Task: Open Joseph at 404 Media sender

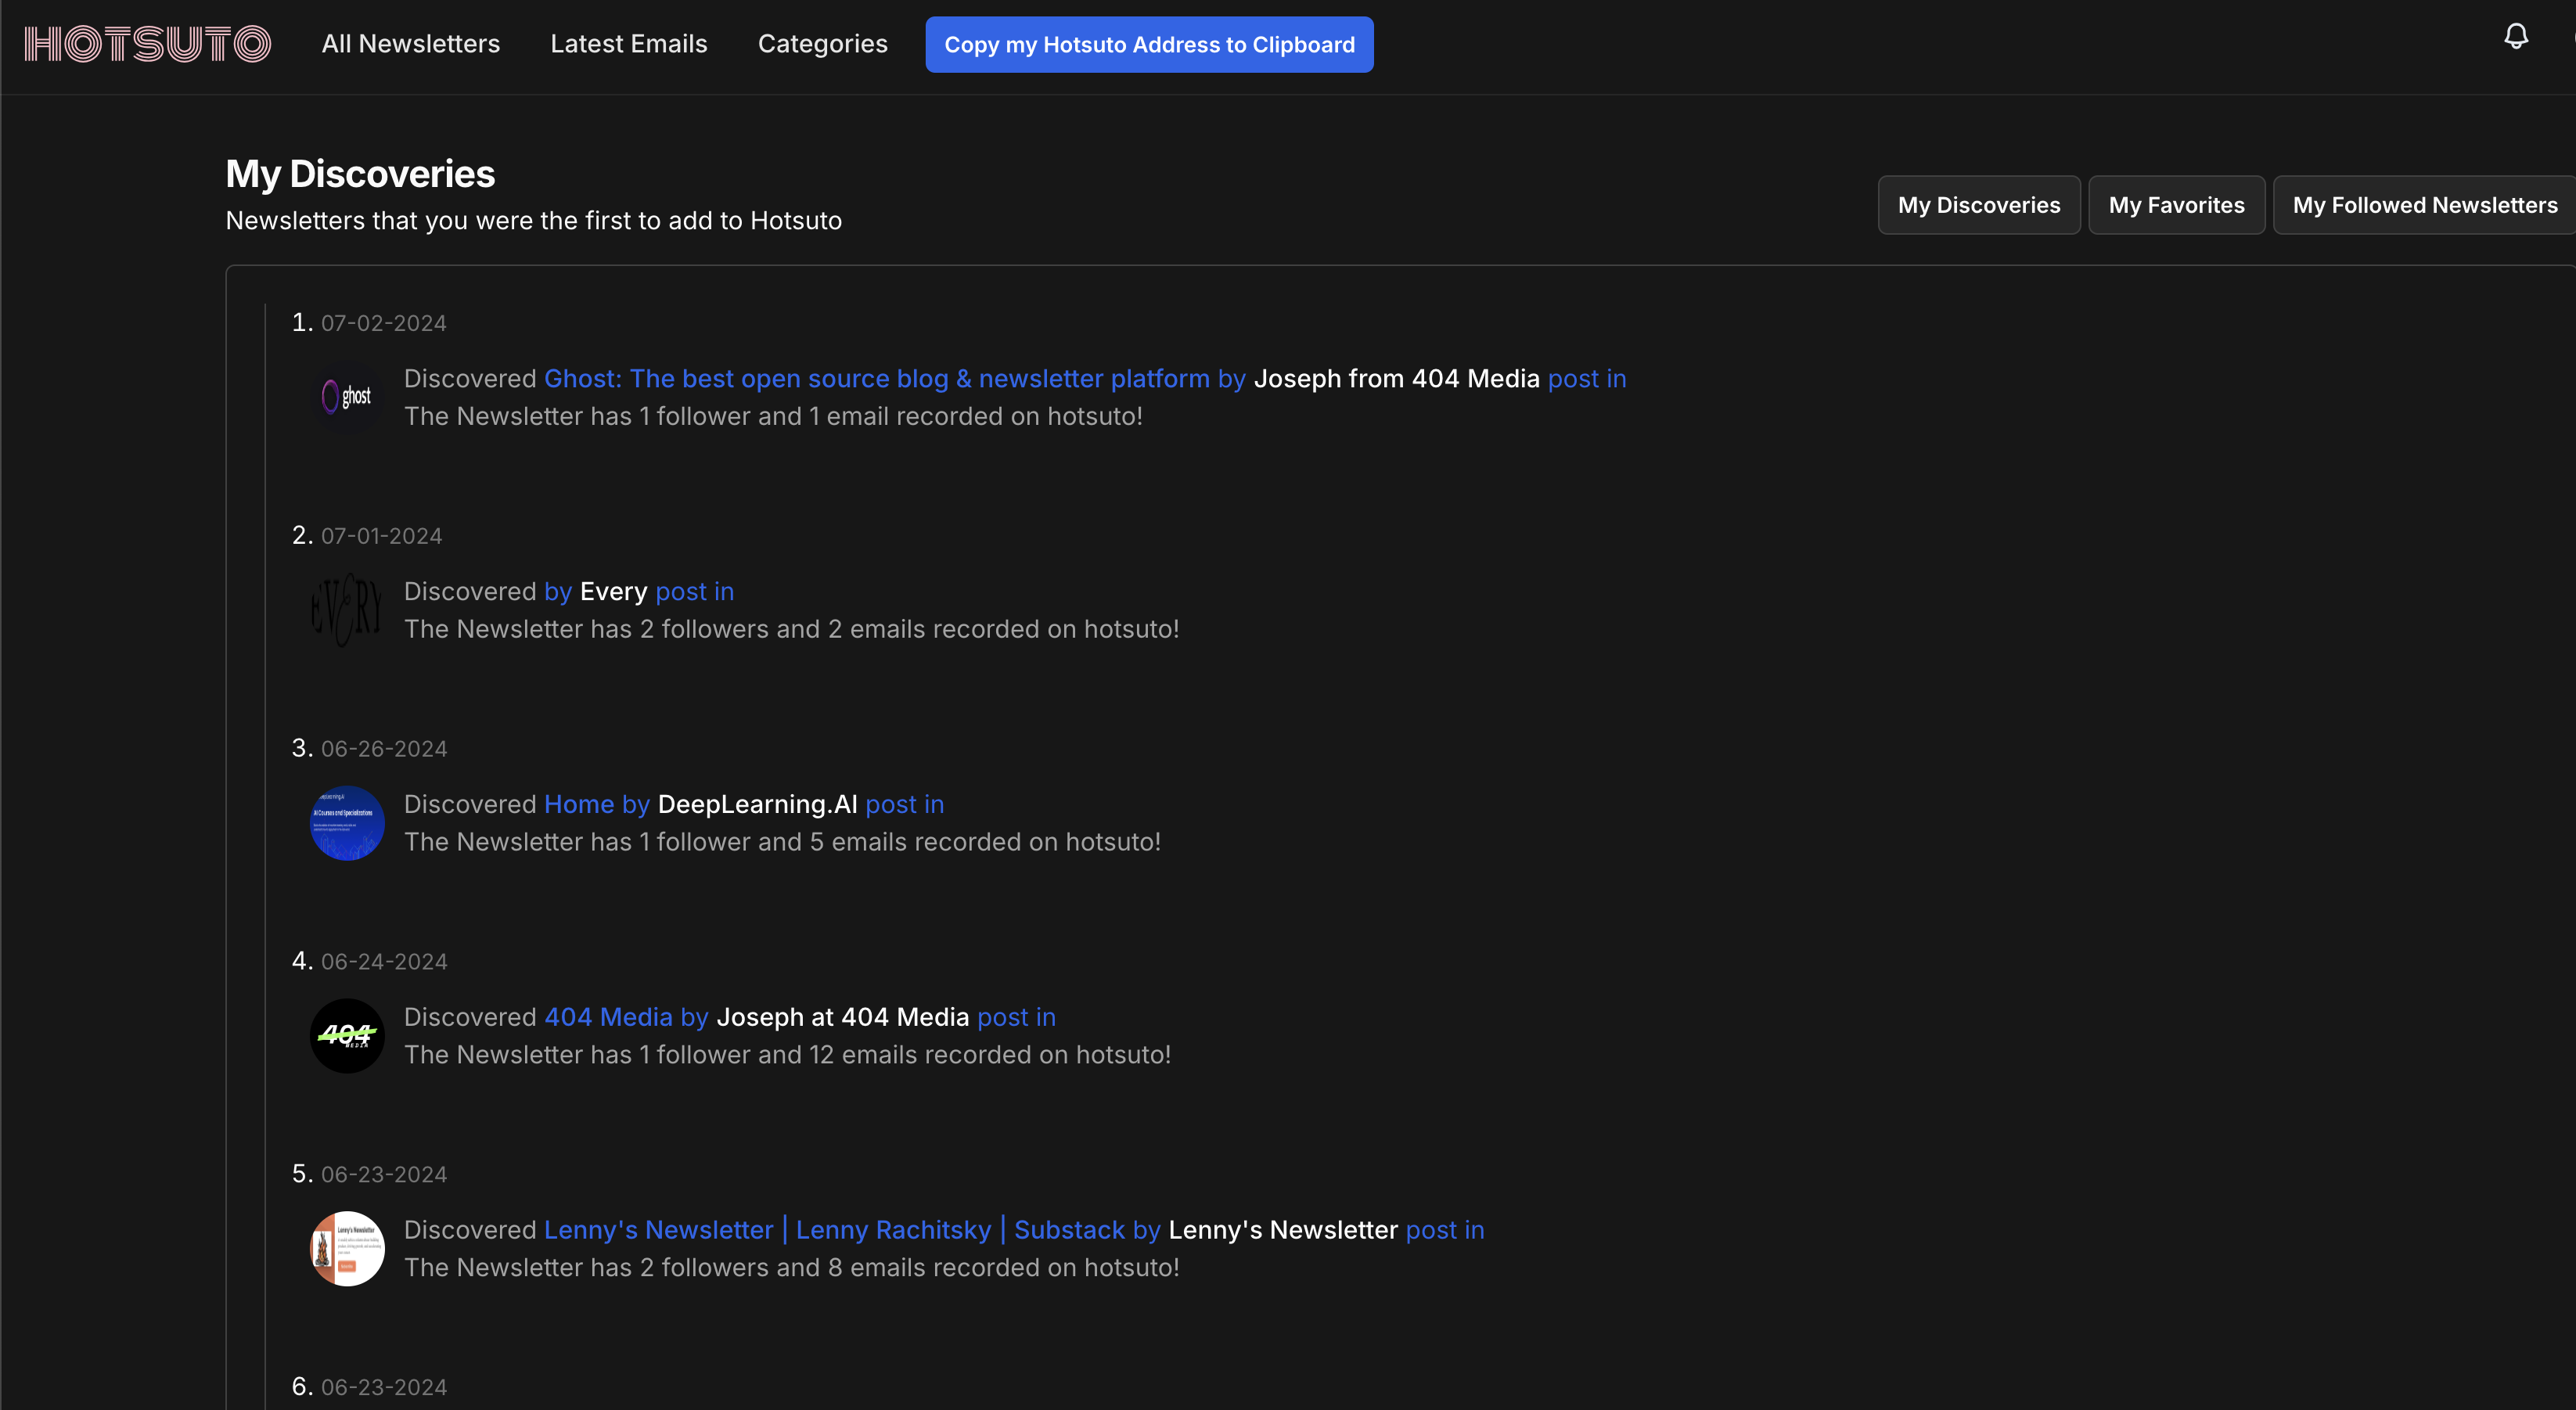Action: pyautogui.click(x=843, y=1018)
